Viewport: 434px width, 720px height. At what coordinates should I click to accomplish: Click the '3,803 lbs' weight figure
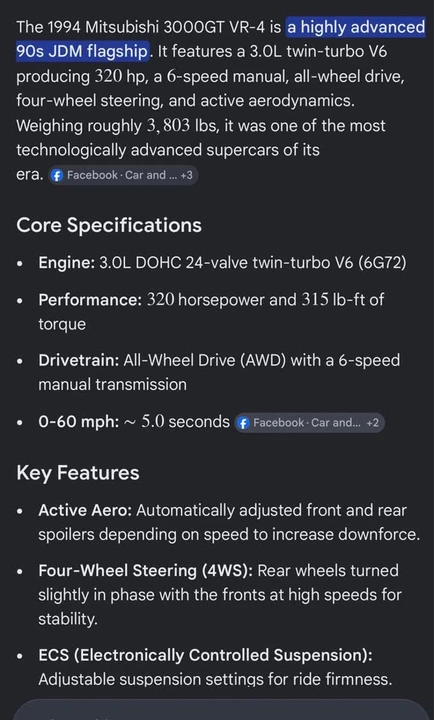pos(183,126)
